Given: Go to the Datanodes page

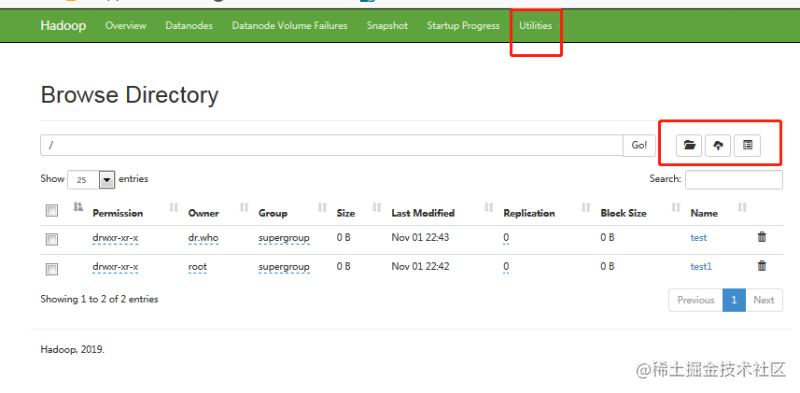Looking at the screenshot, I should point(189,26).
